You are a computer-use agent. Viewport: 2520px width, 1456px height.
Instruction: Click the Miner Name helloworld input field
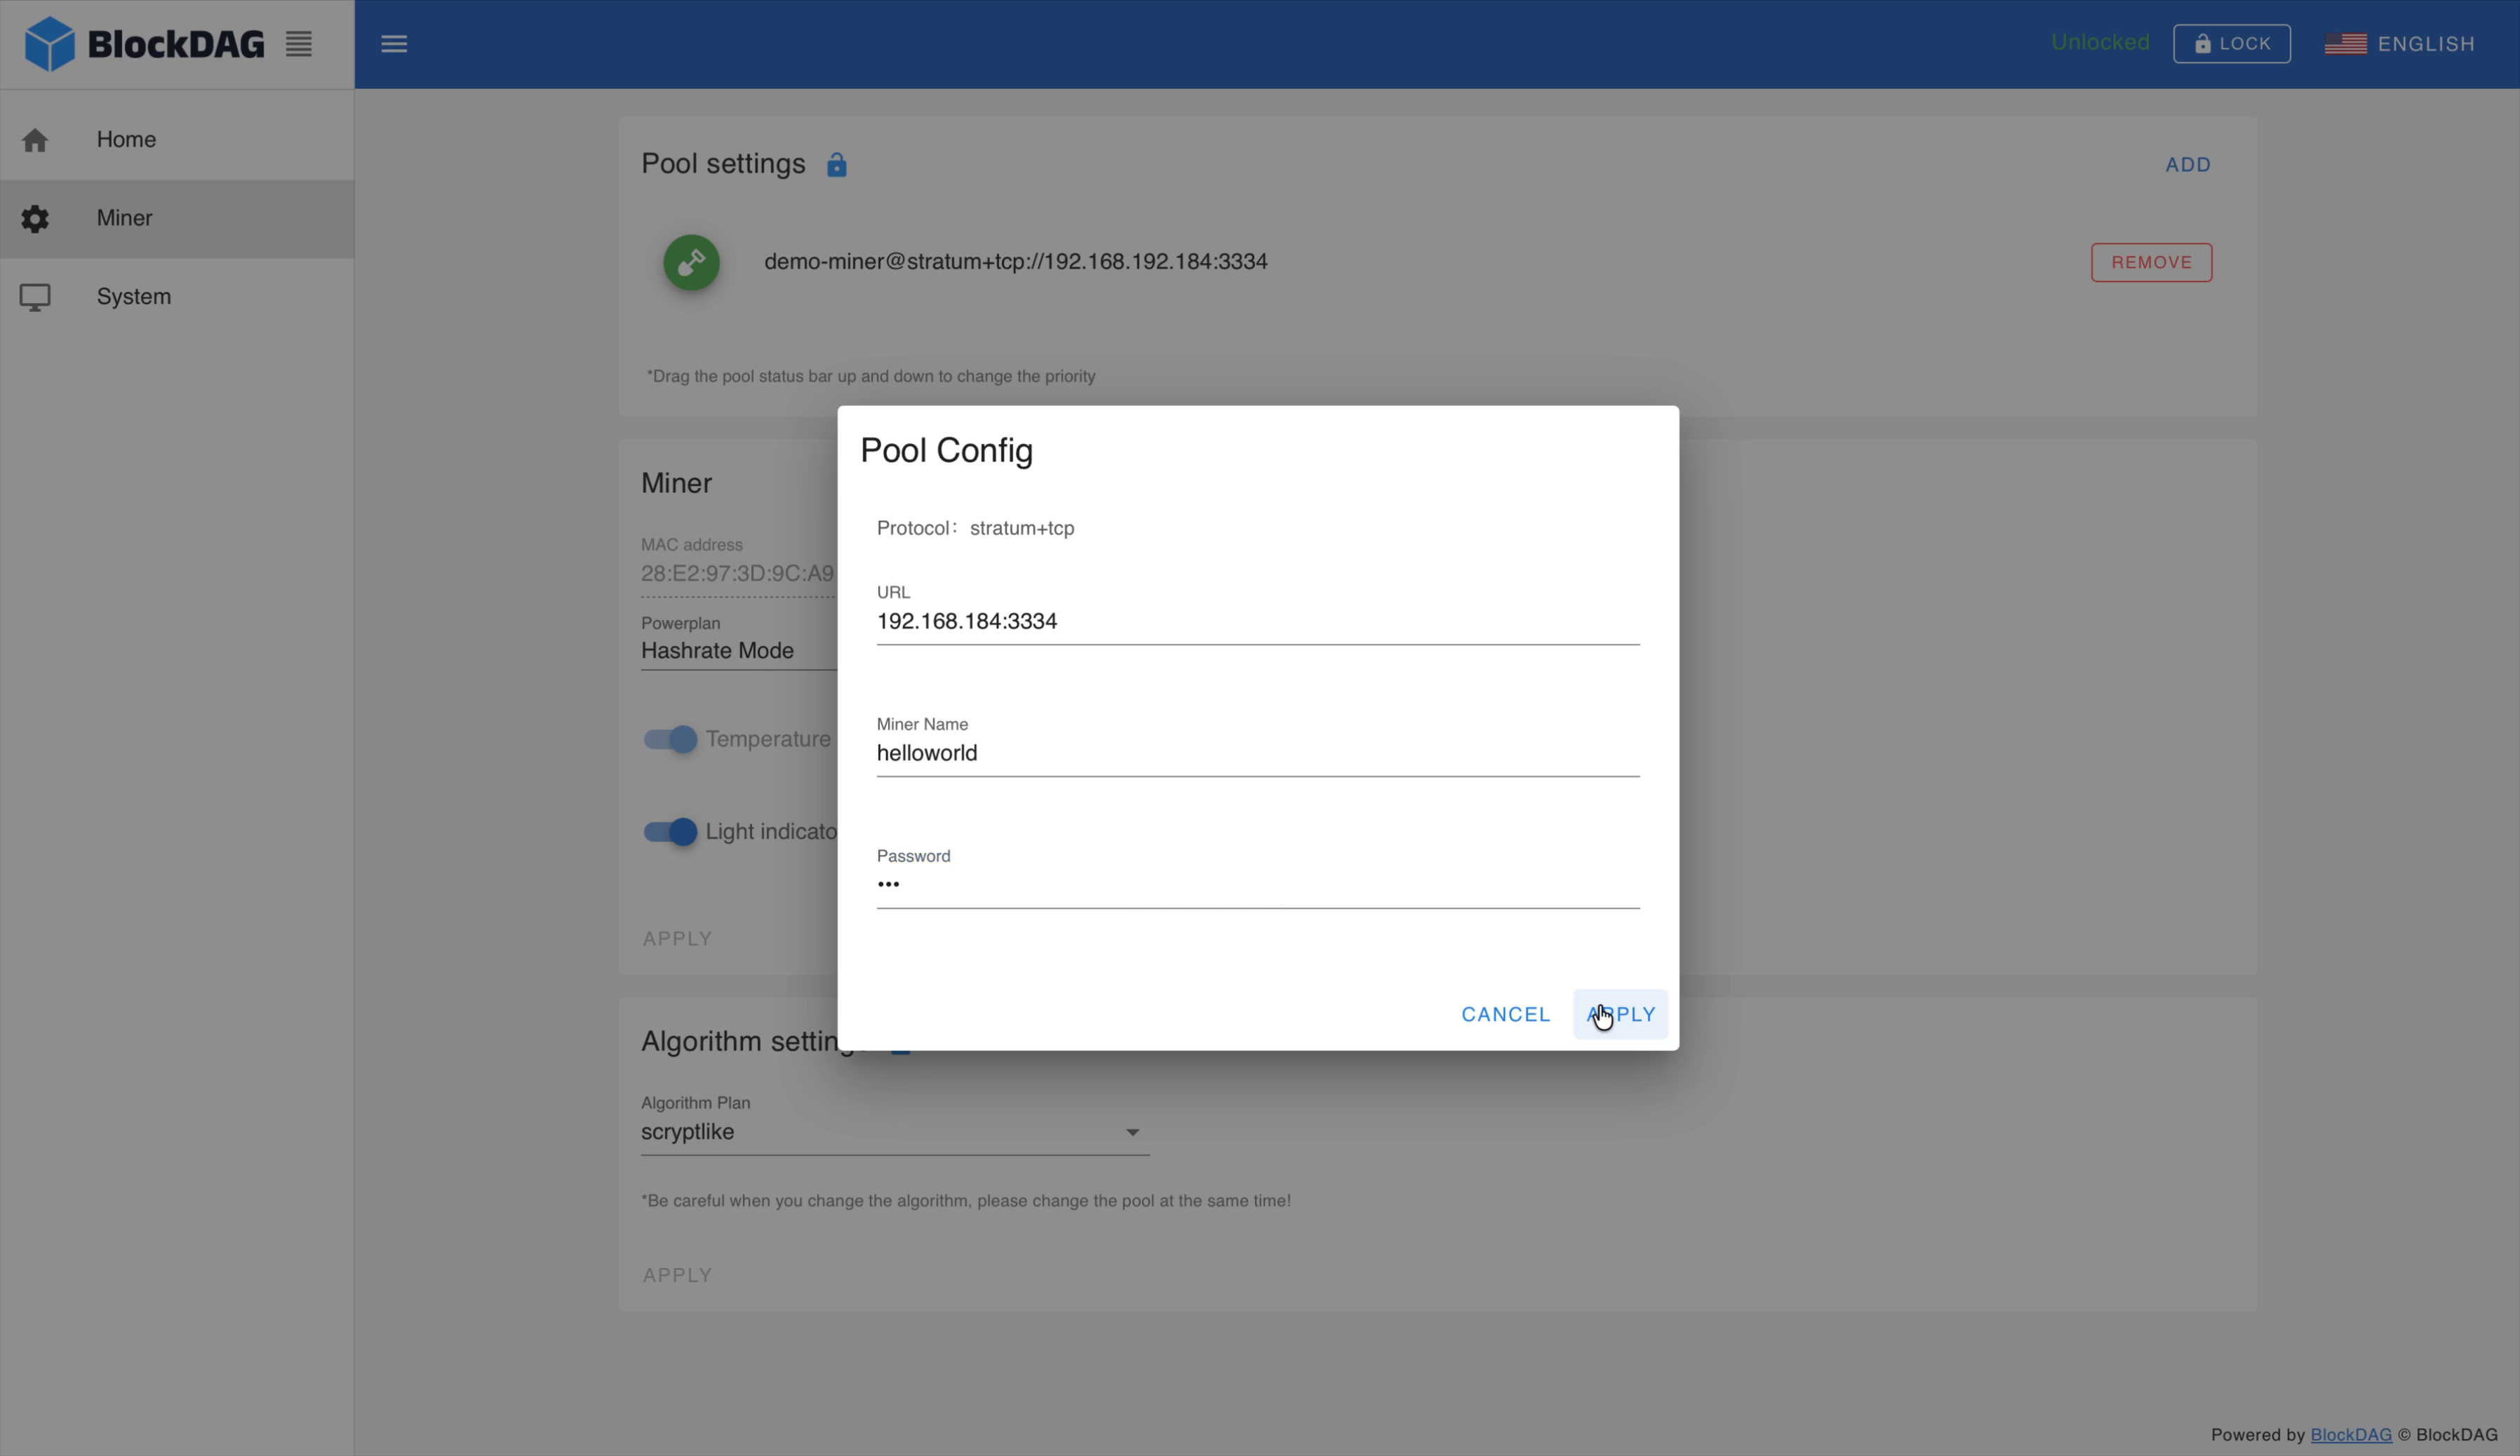click(x=1257, y=753)
